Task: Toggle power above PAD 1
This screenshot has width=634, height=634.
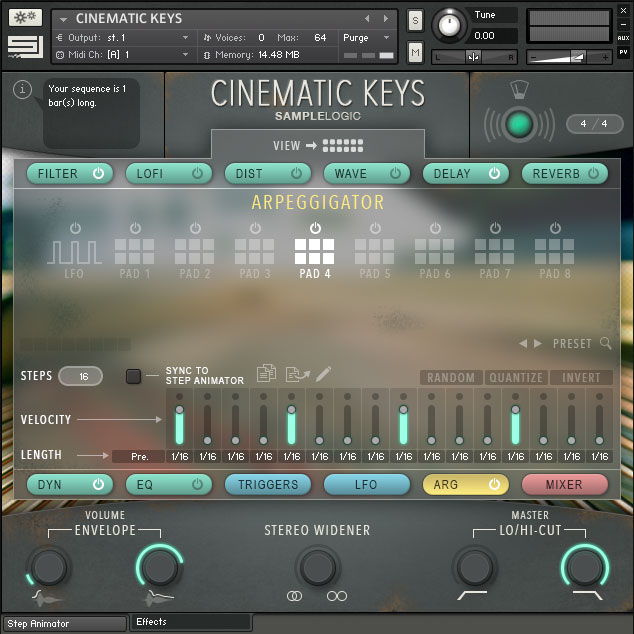Action: click(x=134, y=228)
